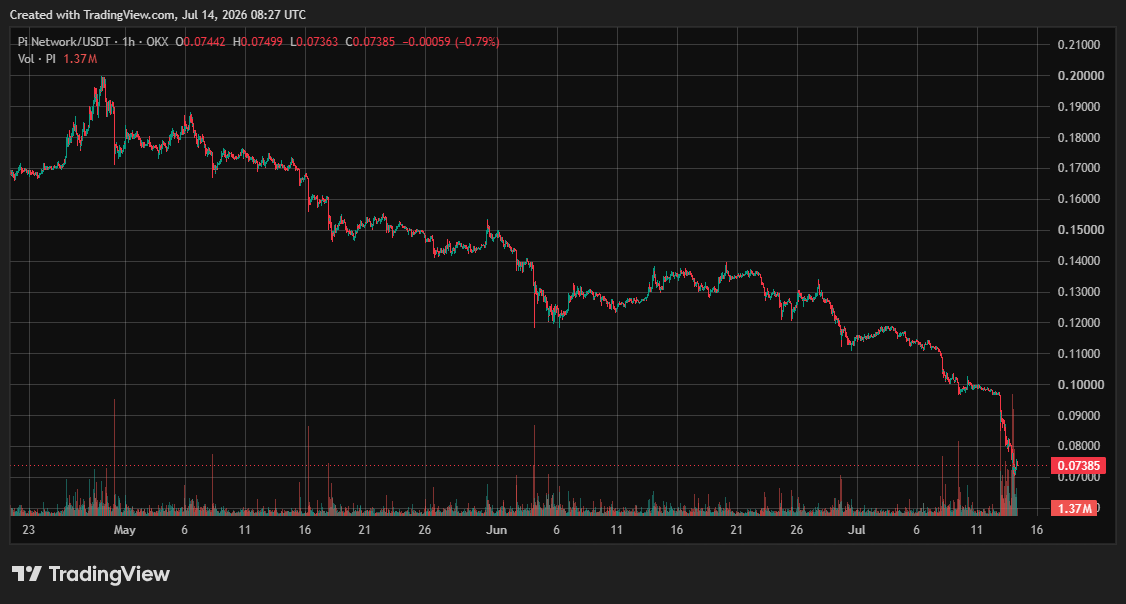Click the 0.18000 price axis label
Screen dimensions: 1126x604
(x=1079, y=137)
